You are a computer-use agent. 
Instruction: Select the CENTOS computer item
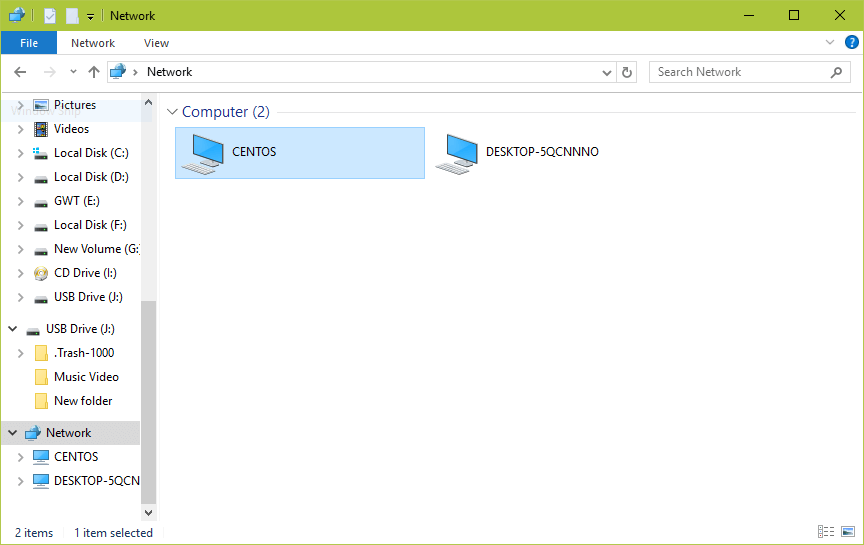(x=300, y=153)
